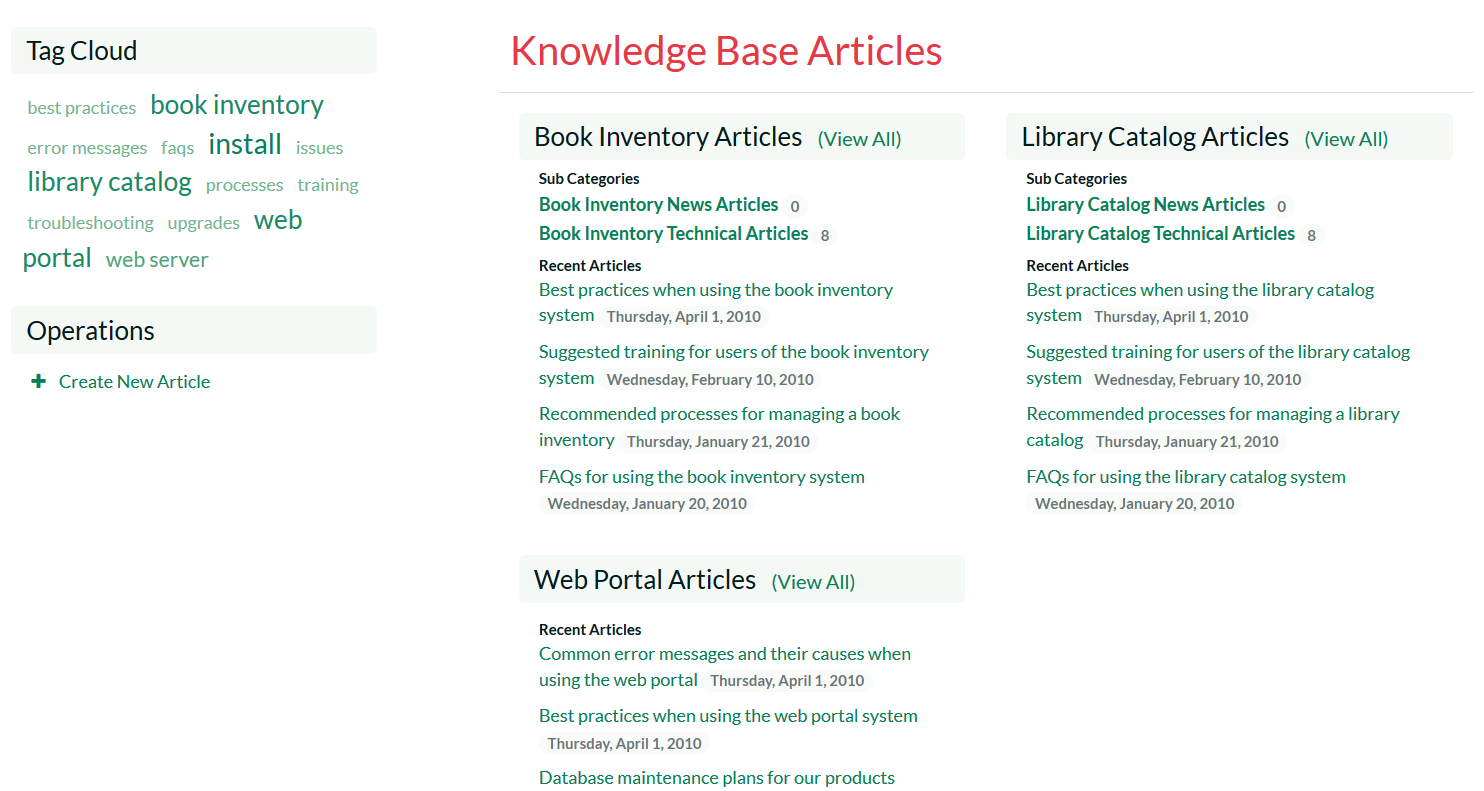View All Library Catalog Articles
The image size is (1484, 791).
pos(1346,139)
